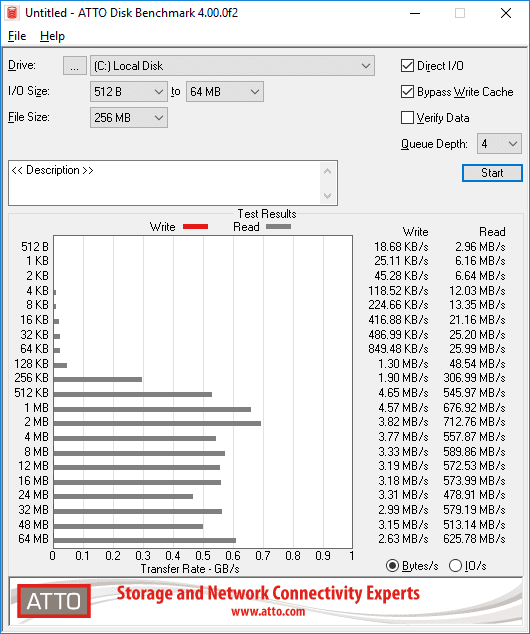530x634 pixels.
Task: Open the File Size 256 MB dropdown
Action: coord(129,118)
